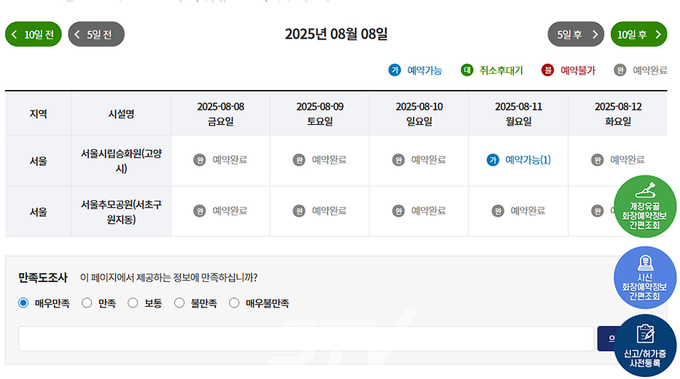
Task: Click red 예약불가 legend icon
Action: pos(548,70)
